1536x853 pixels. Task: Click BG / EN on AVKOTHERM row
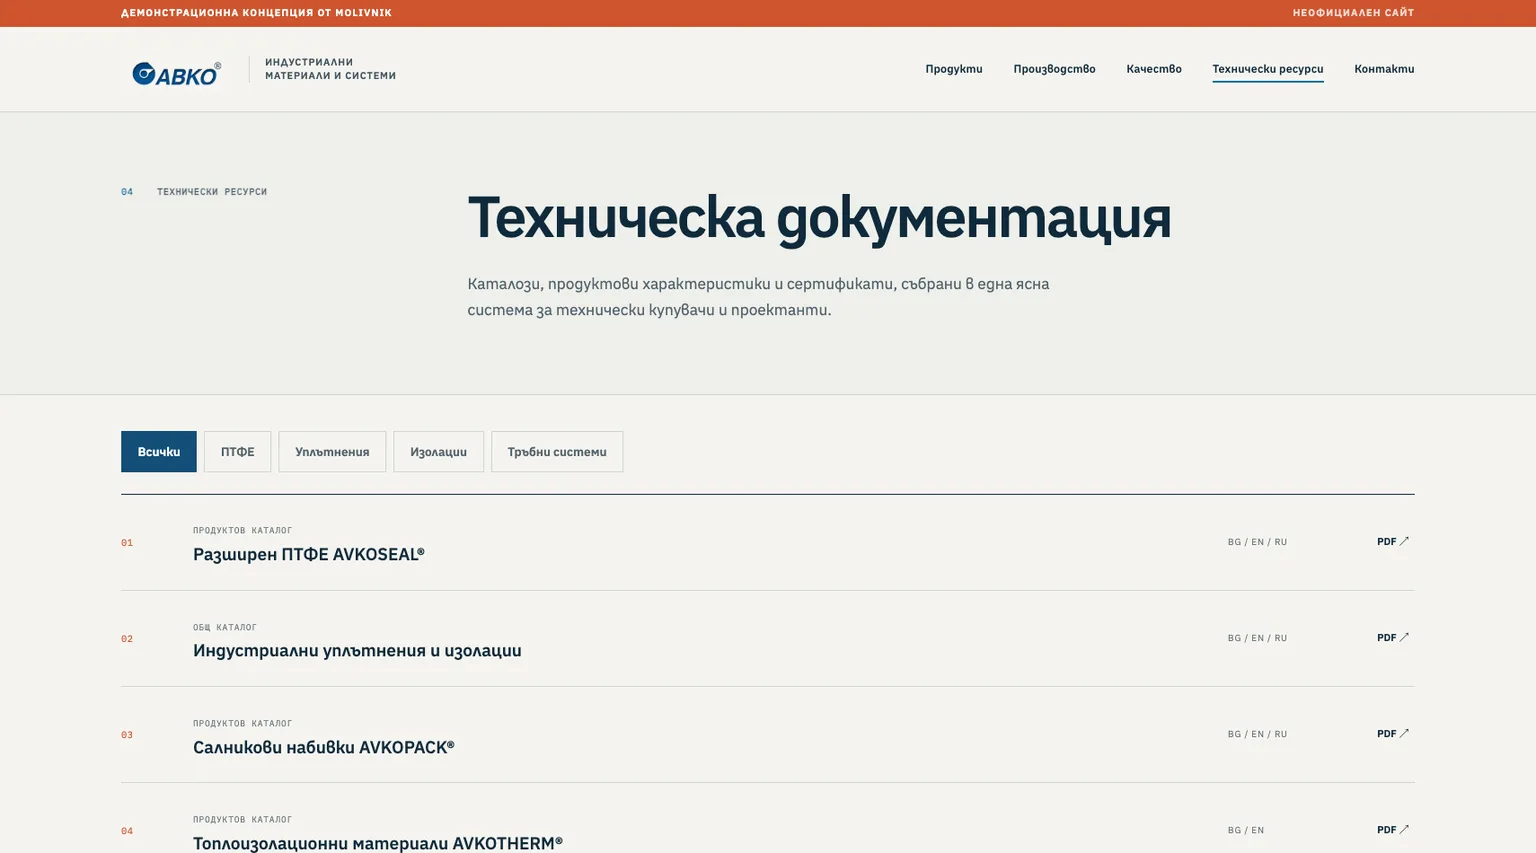[x=1246, y=830]
